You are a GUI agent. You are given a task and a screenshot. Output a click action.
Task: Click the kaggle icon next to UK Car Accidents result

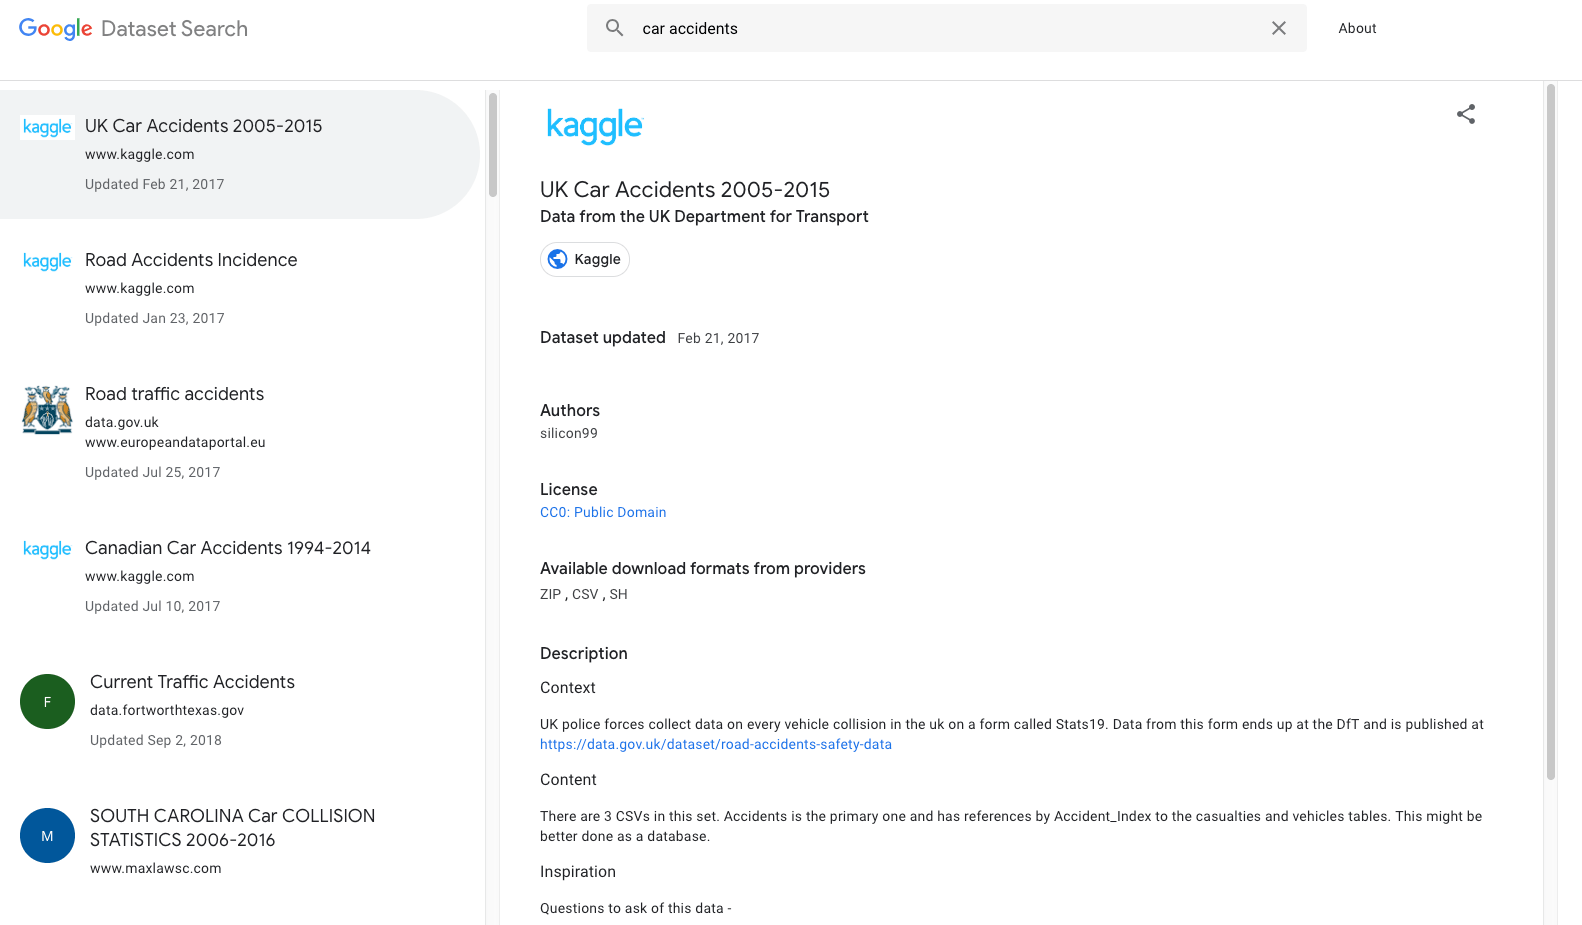47,126
